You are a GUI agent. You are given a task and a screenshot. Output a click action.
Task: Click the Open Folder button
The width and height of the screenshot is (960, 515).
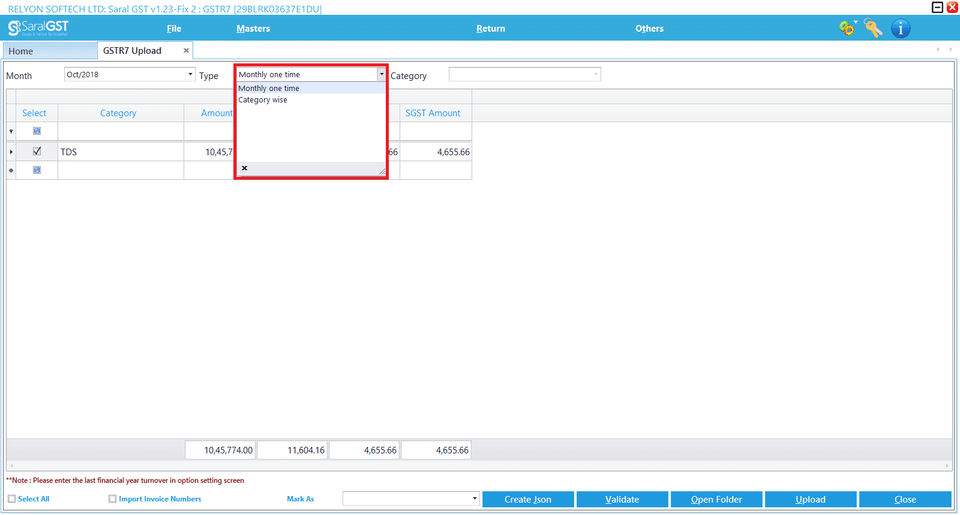click(716, 499)
